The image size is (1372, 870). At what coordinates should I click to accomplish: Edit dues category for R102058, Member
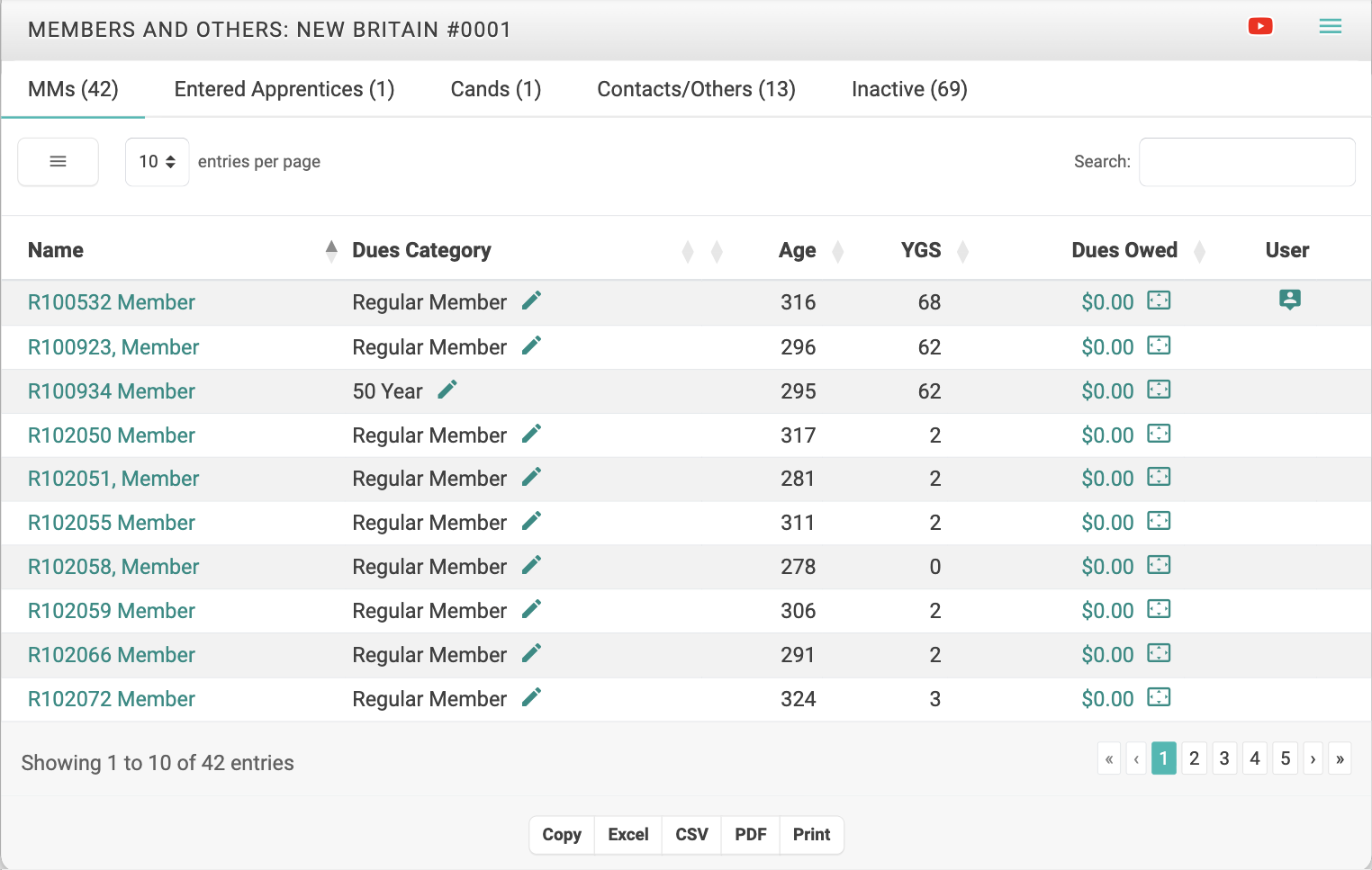(532, 564)
